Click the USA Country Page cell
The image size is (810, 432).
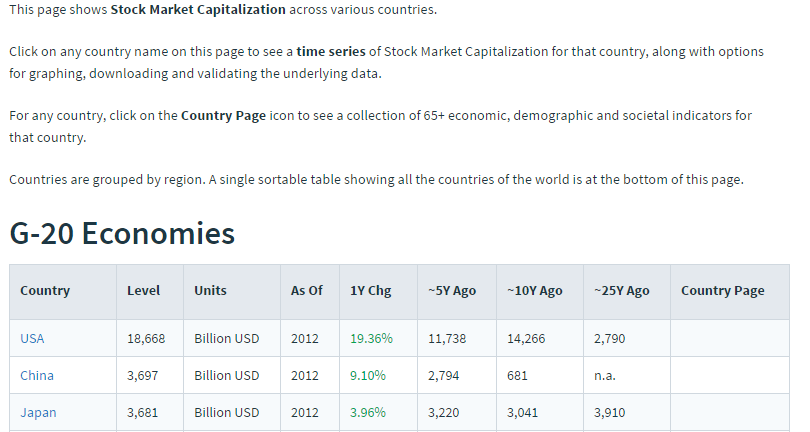729,338
